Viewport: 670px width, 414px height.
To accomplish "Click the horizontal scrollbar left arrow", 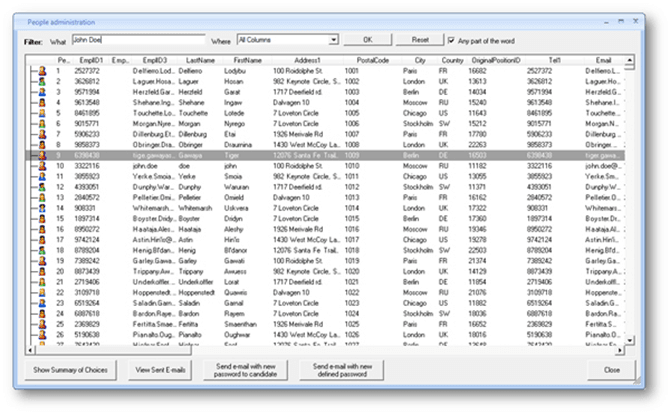I will tap(30, 351).
